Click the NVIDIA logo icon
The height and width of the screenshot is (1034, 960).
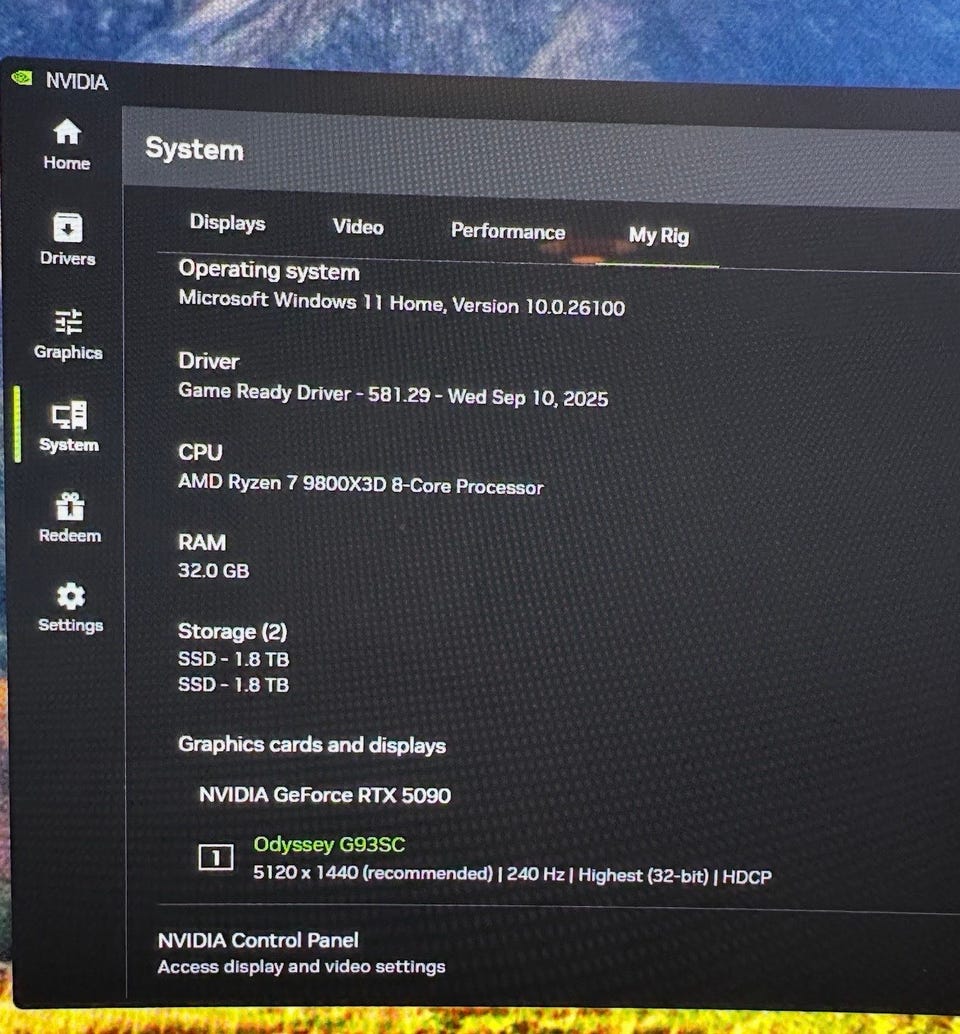click(x=22, y=78)
